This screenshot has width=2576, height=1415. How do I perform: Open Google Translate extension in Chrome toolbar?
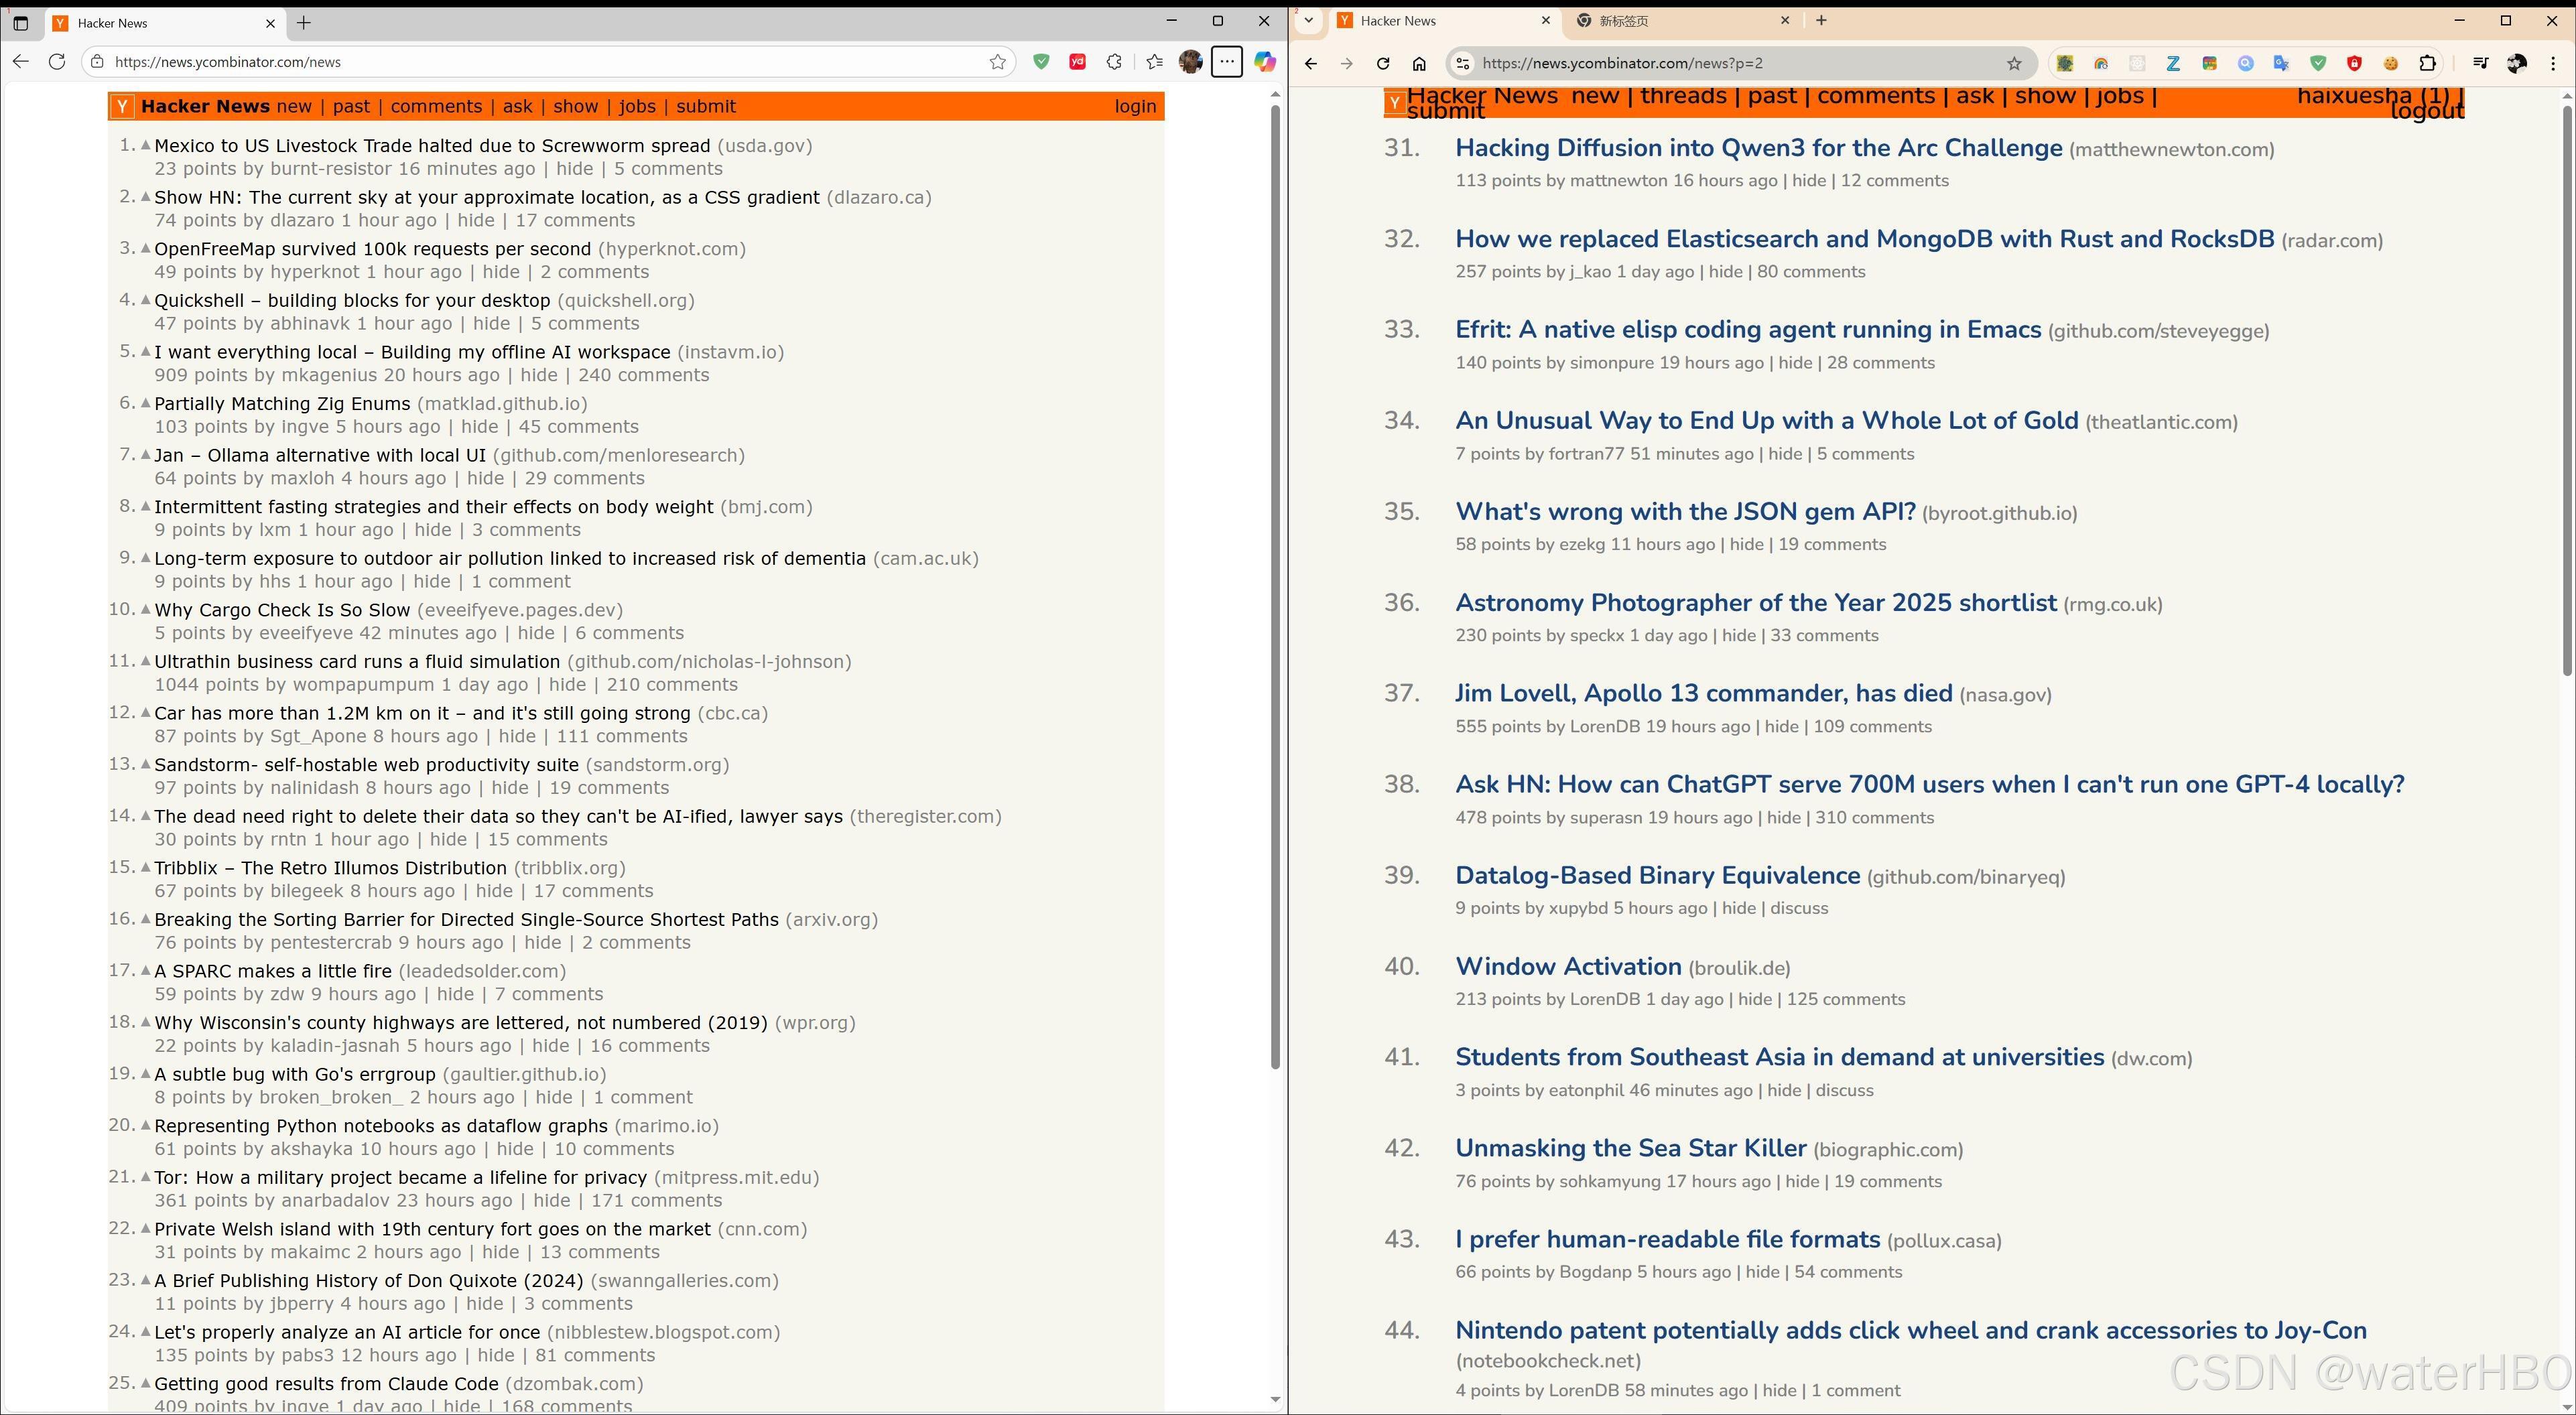(x=2281, y=64)
